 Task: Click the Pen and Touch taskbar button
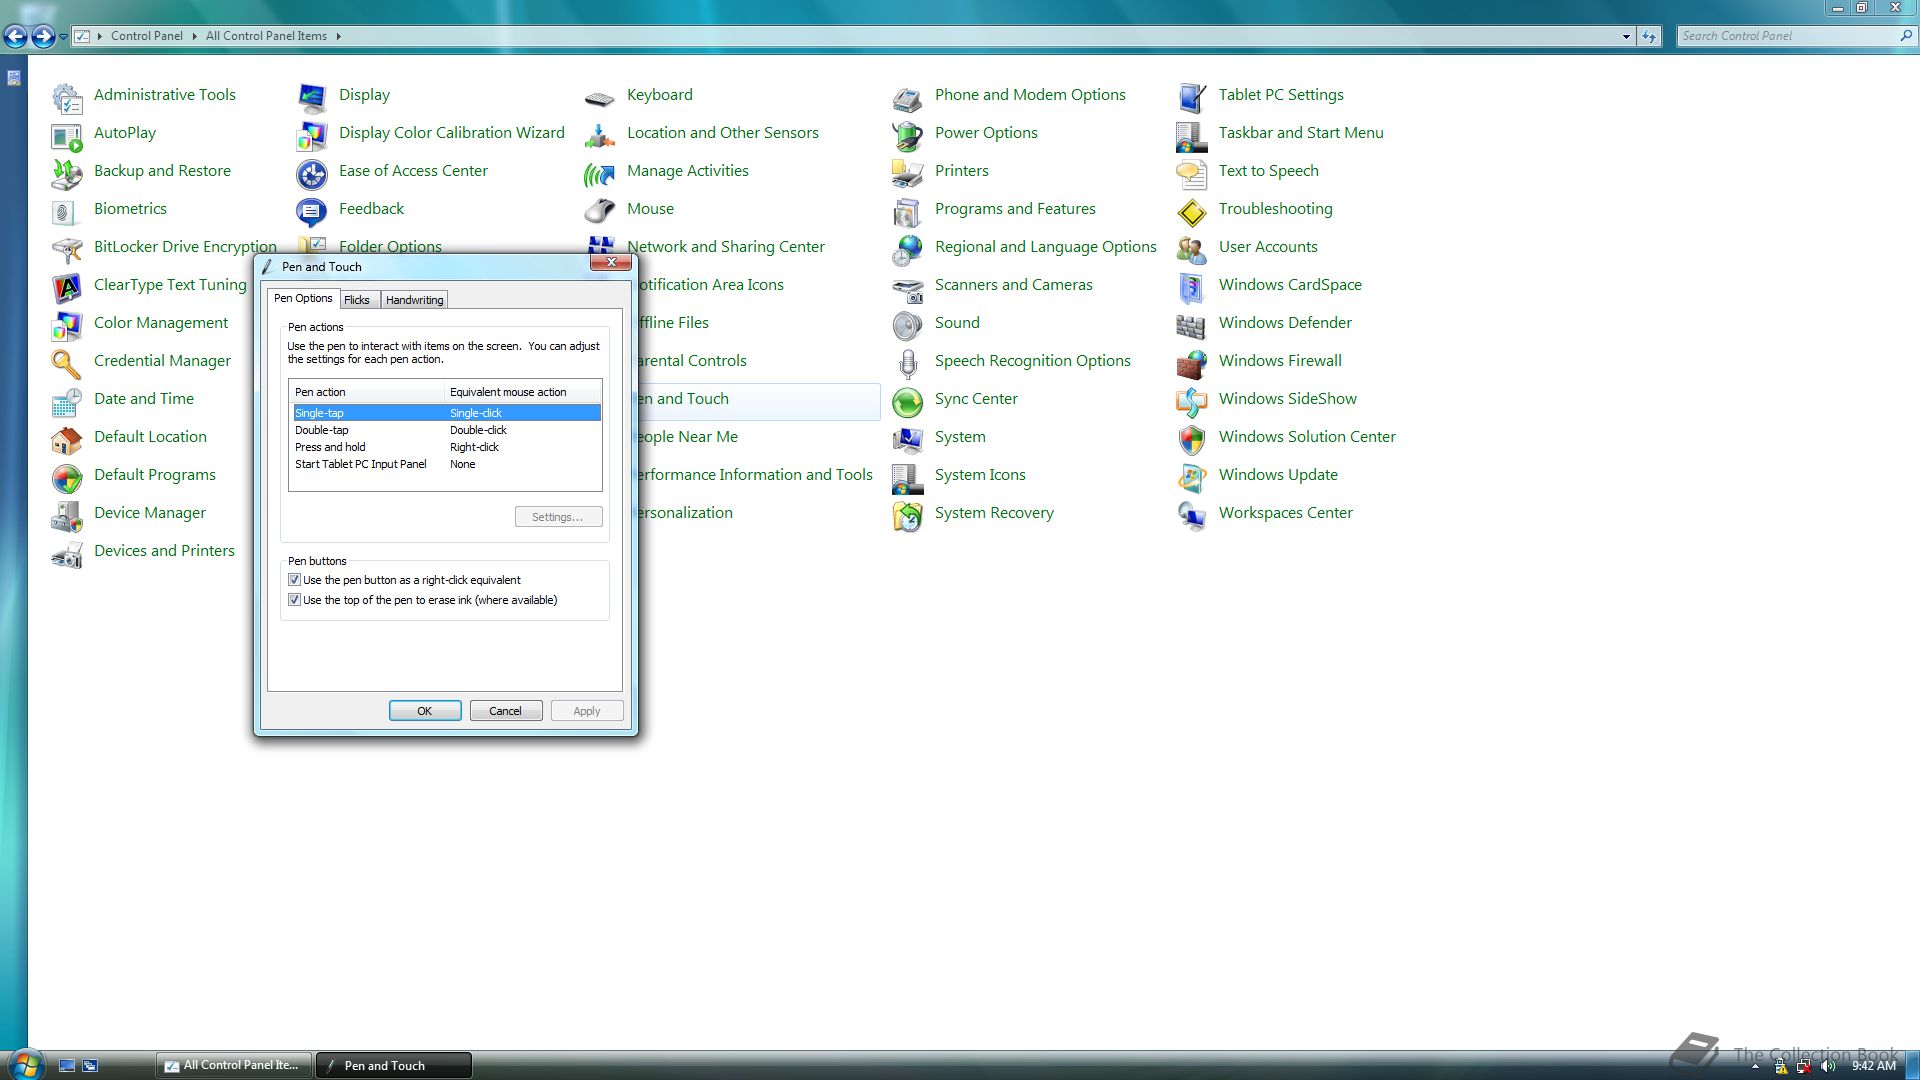pyautogui.click(x=393, y=1066)
